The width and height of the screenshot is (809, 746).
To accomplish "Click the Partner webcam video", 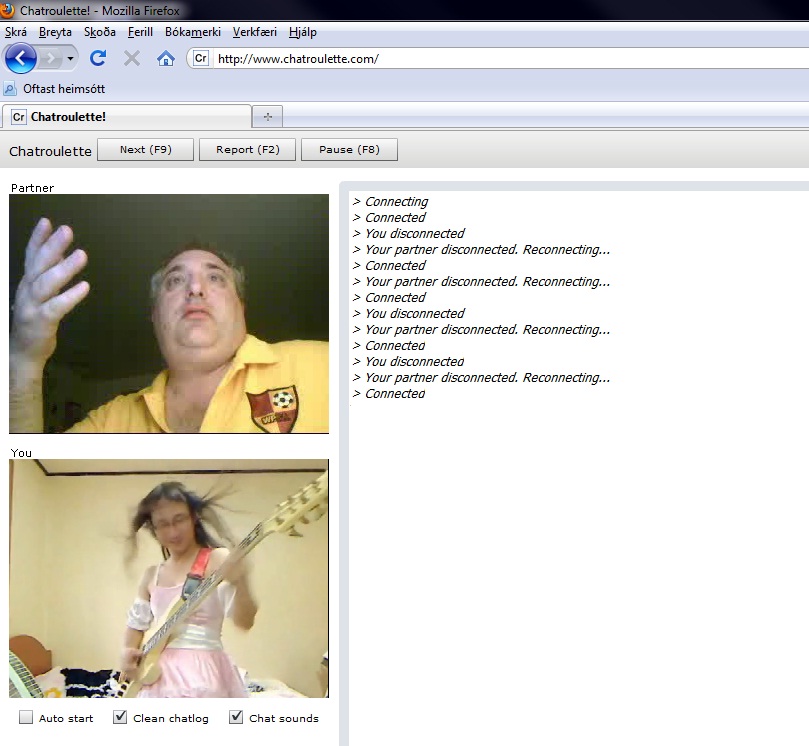I will [x=169, y=314].
